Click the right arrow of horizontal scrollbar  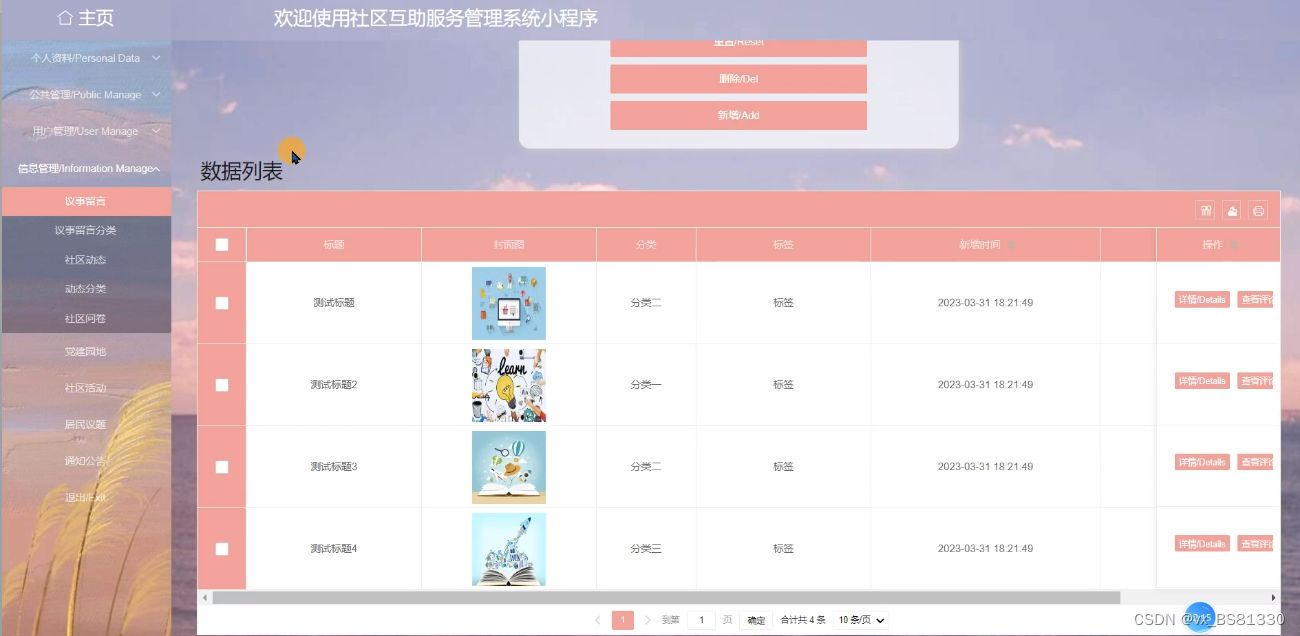pyautogui.click(x=1274, y=597)
